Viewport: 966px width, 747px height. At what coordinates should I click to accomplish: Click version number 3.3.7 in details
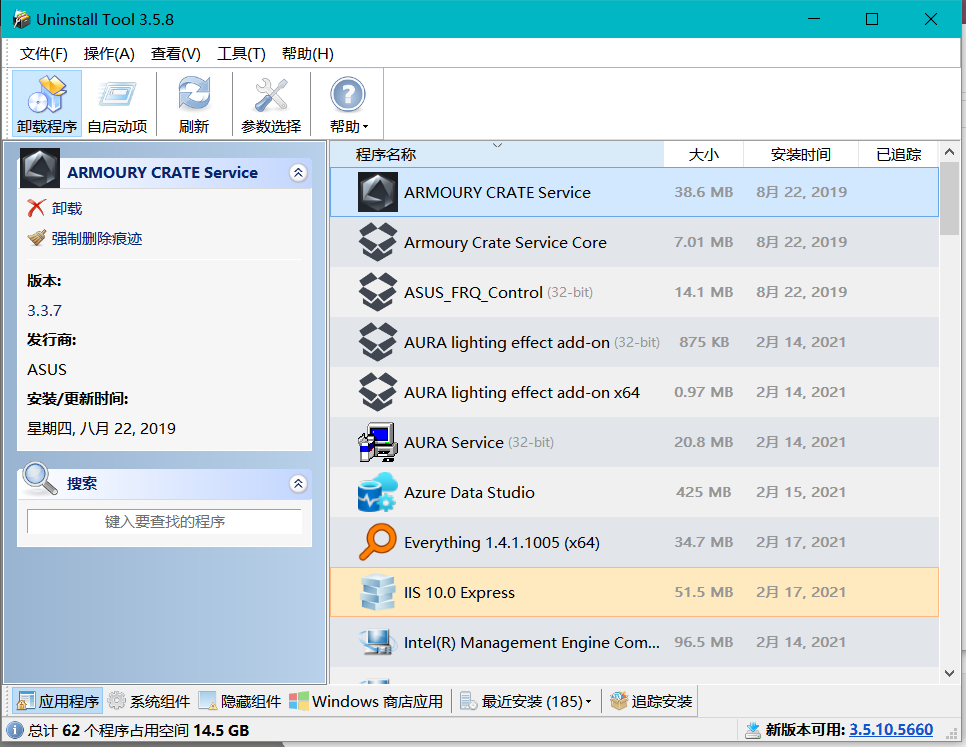[44, 310]
